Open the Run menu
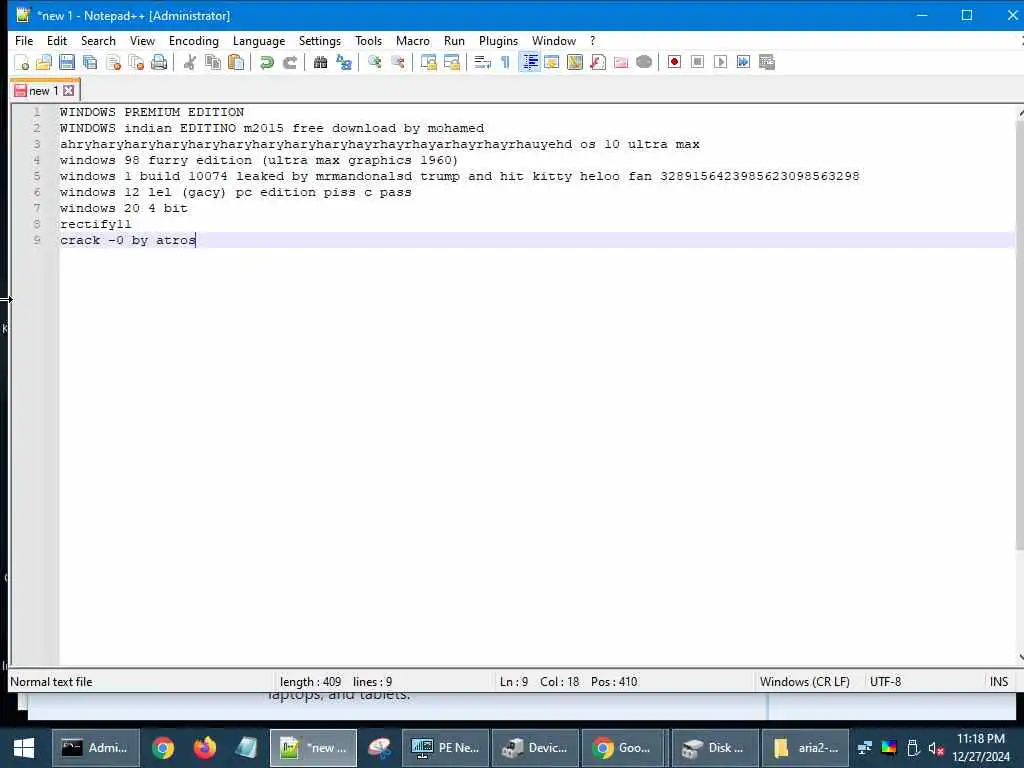 [454, 40]
